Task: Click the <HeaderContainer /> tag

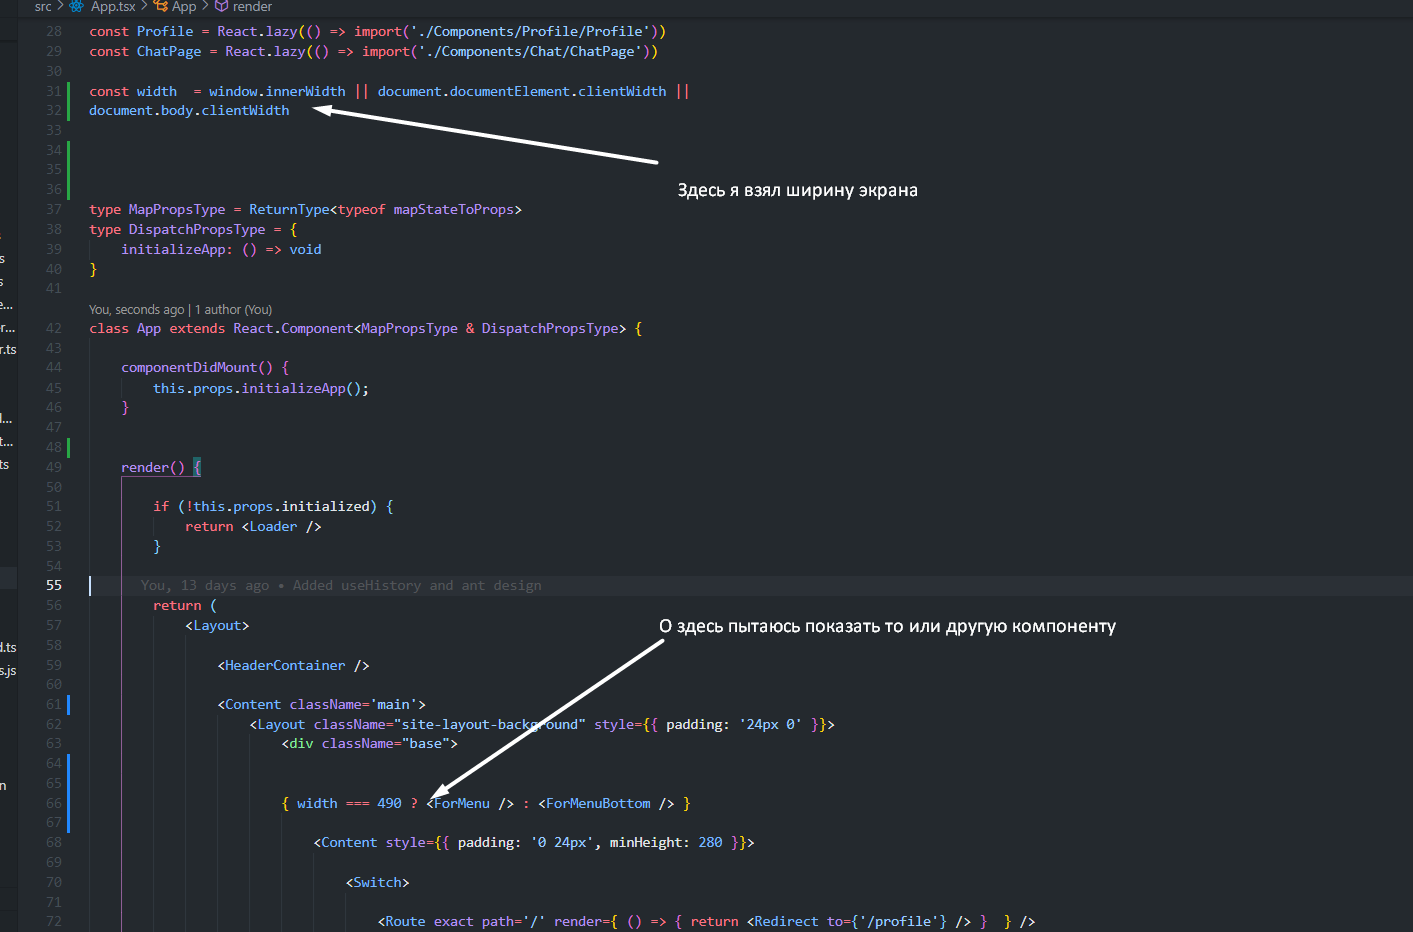Action: pos(293,666)
